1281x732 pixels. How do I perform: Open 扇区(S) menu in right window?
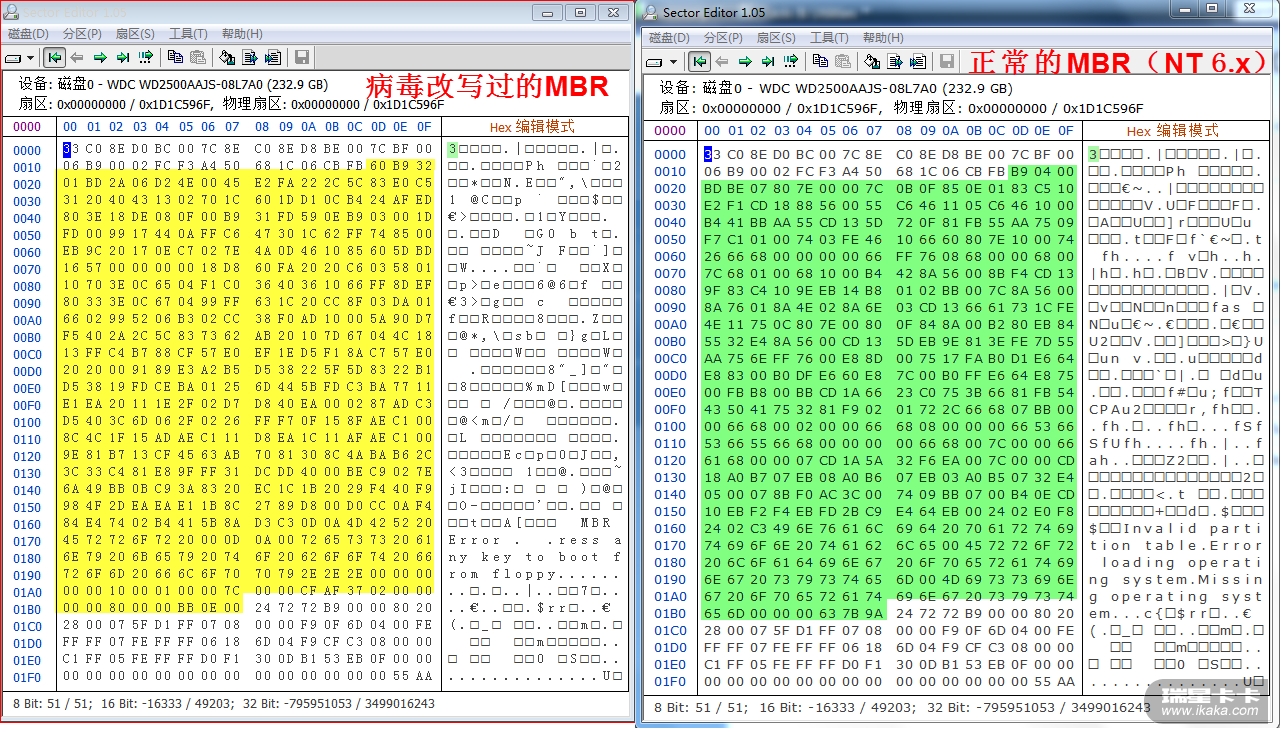(776, 38)
